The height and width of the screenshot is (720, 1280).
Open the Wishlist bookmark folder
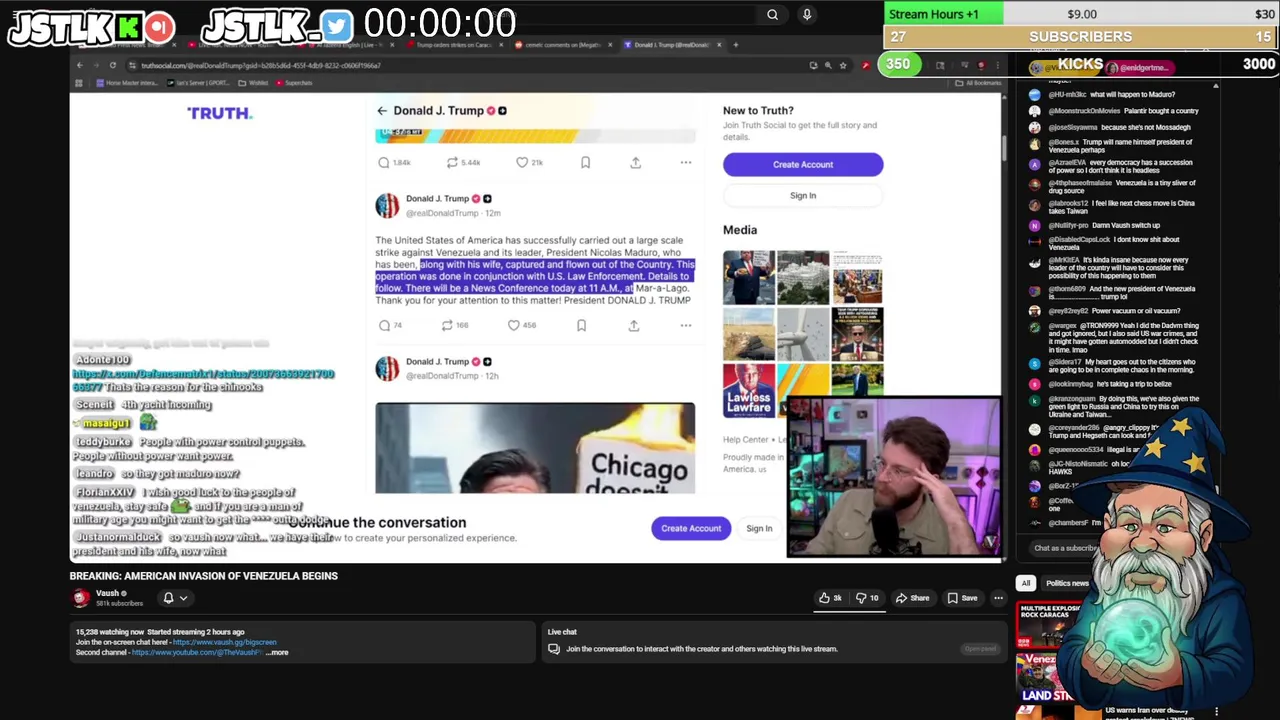click(x=254, y=83)
